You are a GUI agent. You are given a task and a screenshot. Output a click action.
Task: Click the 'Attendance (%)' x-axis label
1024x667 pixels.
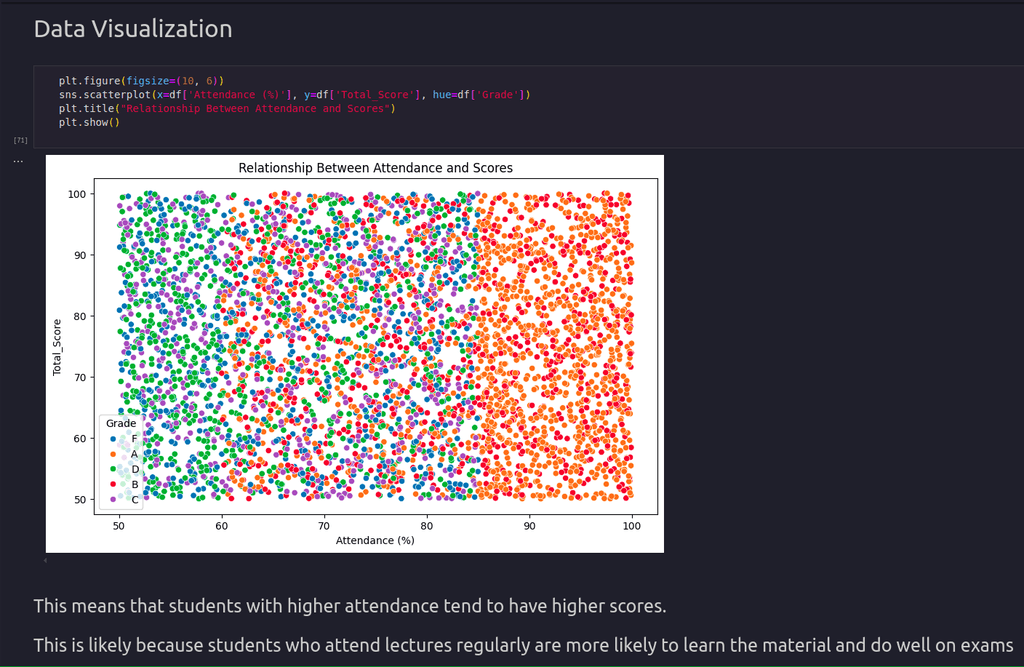tap(375, 540)
